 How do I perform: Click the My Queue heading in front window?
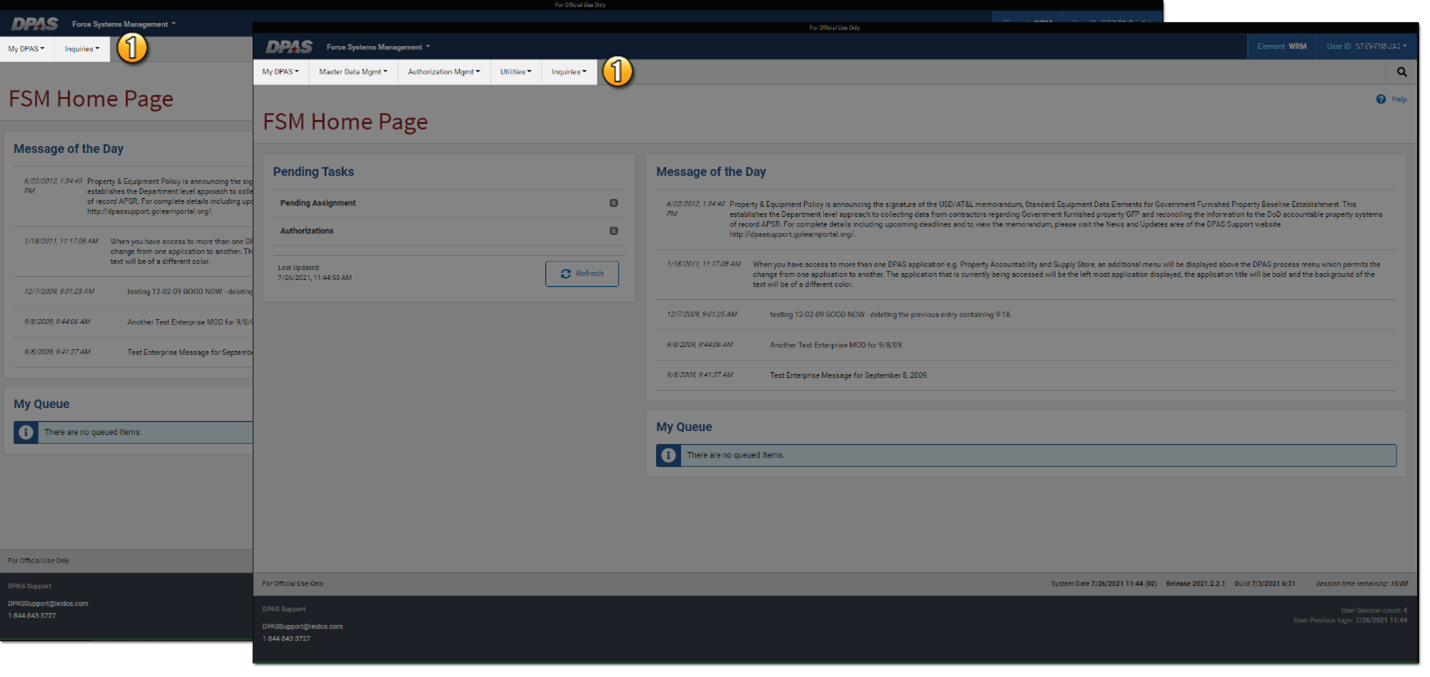pos(684,427)
